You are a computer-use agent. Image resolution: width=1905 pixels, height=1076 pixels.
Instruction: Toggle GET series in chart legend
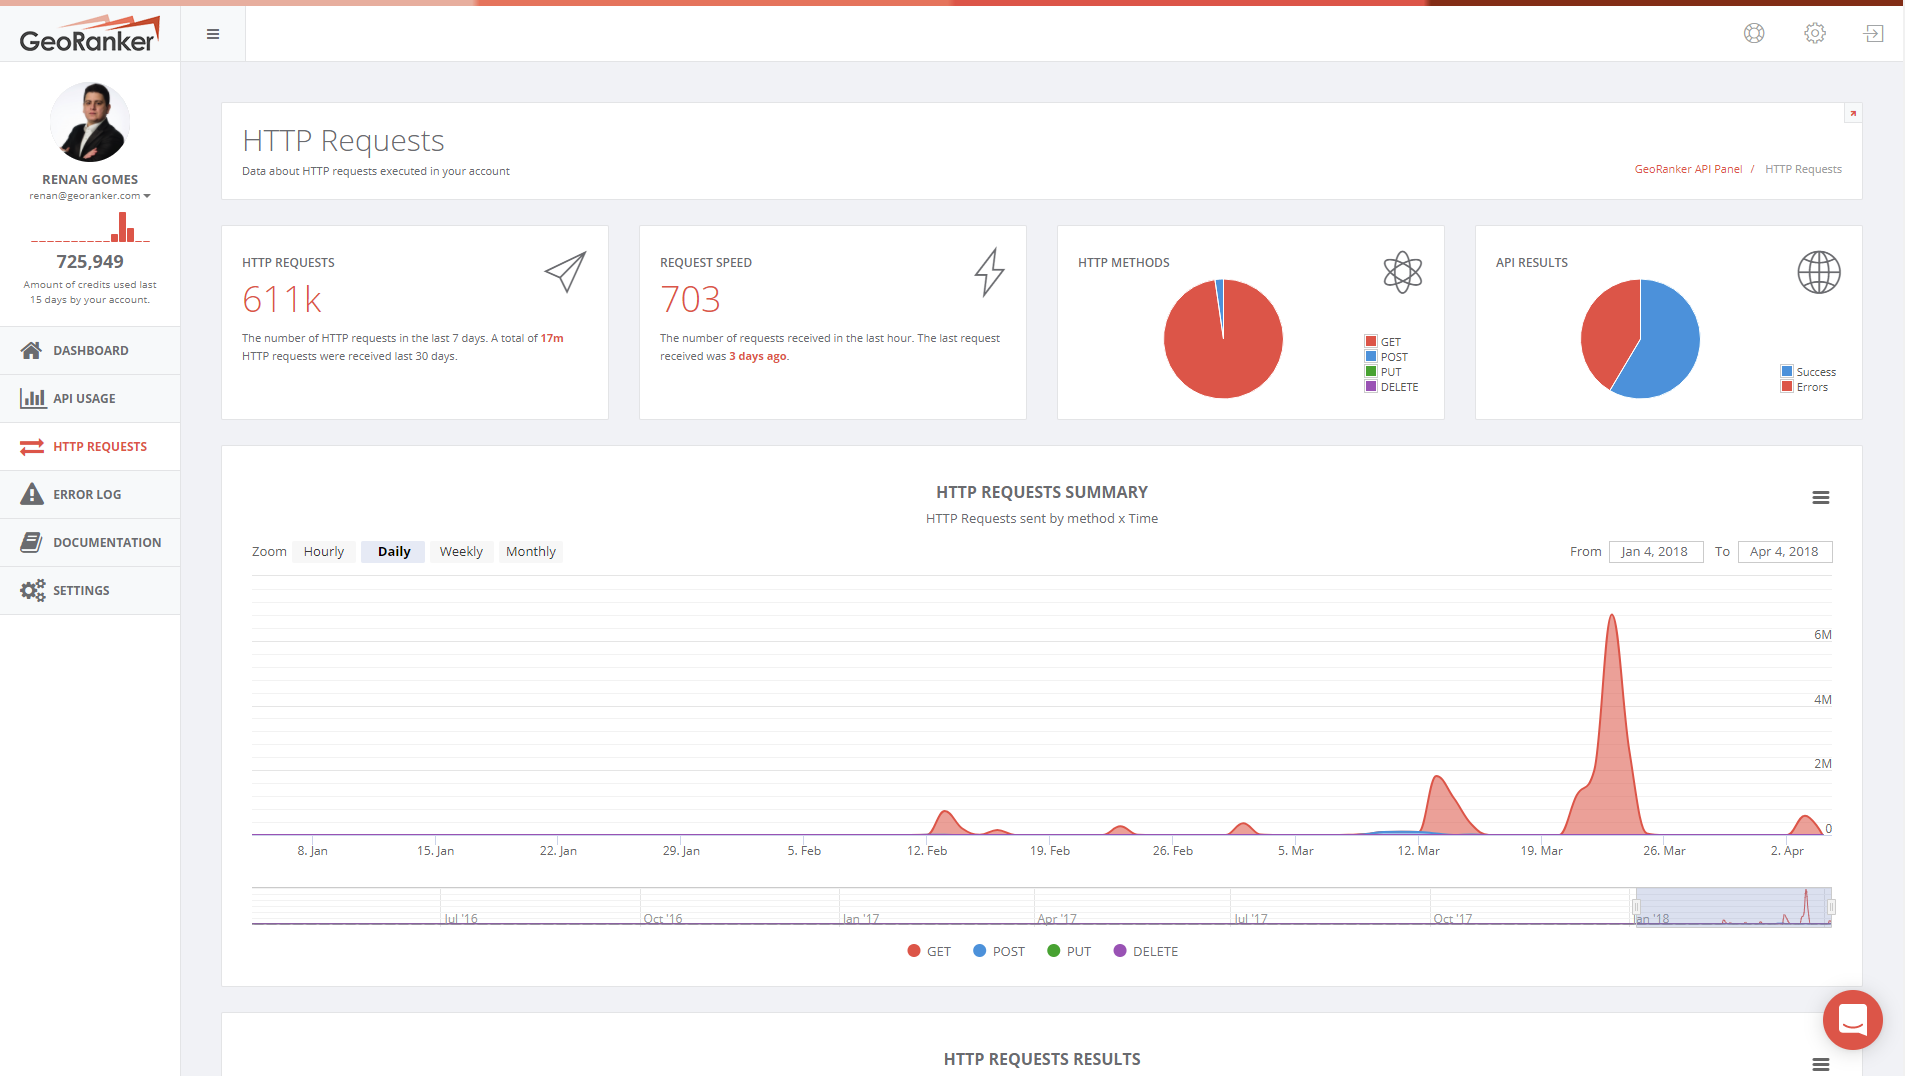coord(929,951)
